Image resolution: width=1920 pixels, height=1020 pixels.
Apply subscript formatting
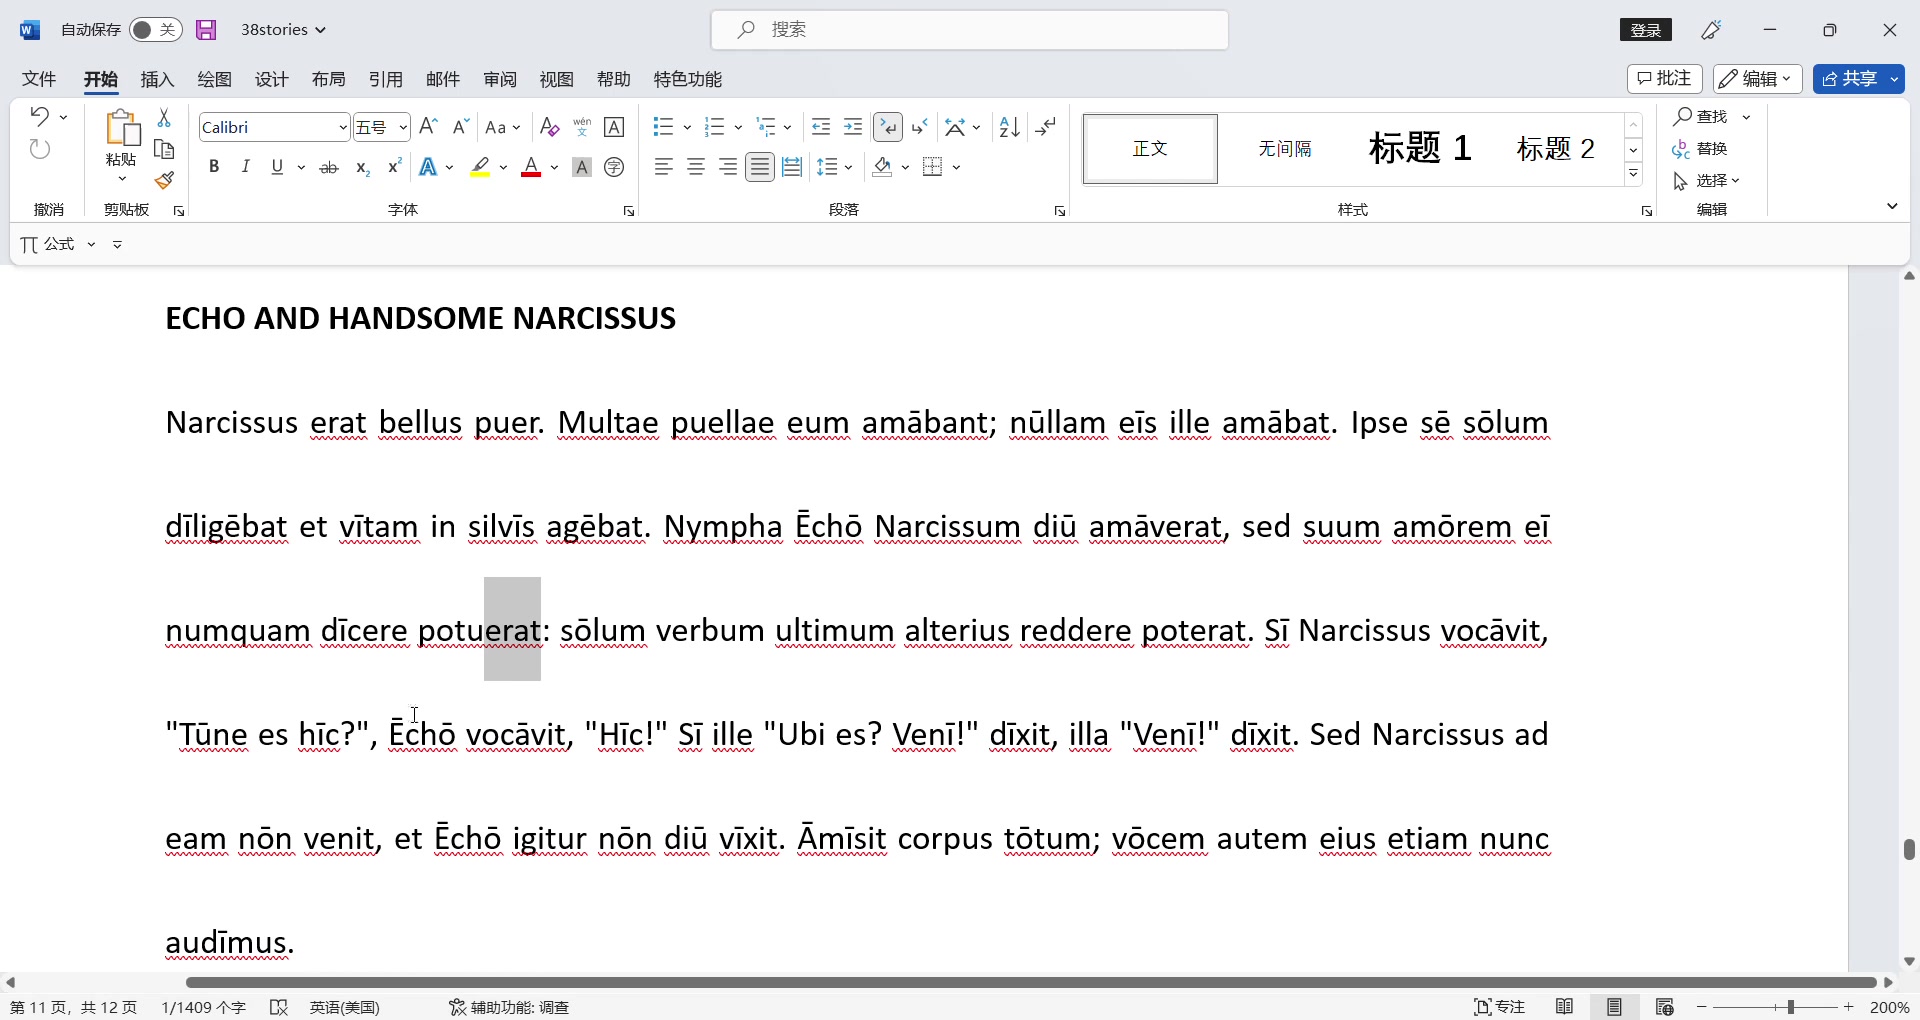click(363, 167)
